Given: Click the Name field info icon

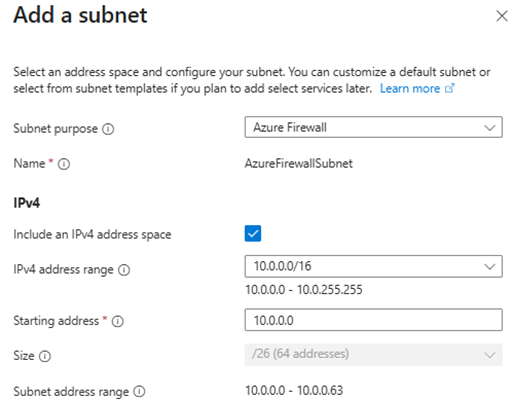Looking at the screenshot, I should tap(64, 164).
